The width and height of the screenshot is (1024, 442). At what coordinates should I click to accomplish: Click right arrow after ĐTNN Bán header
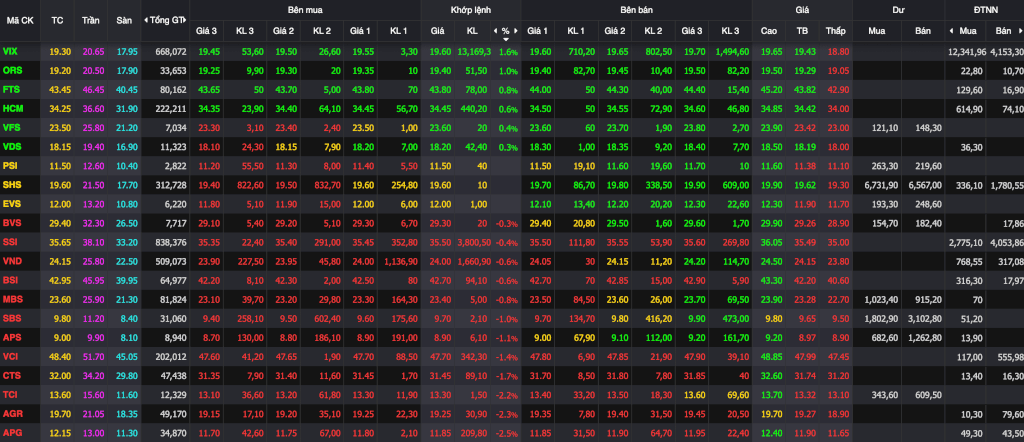1020,31
